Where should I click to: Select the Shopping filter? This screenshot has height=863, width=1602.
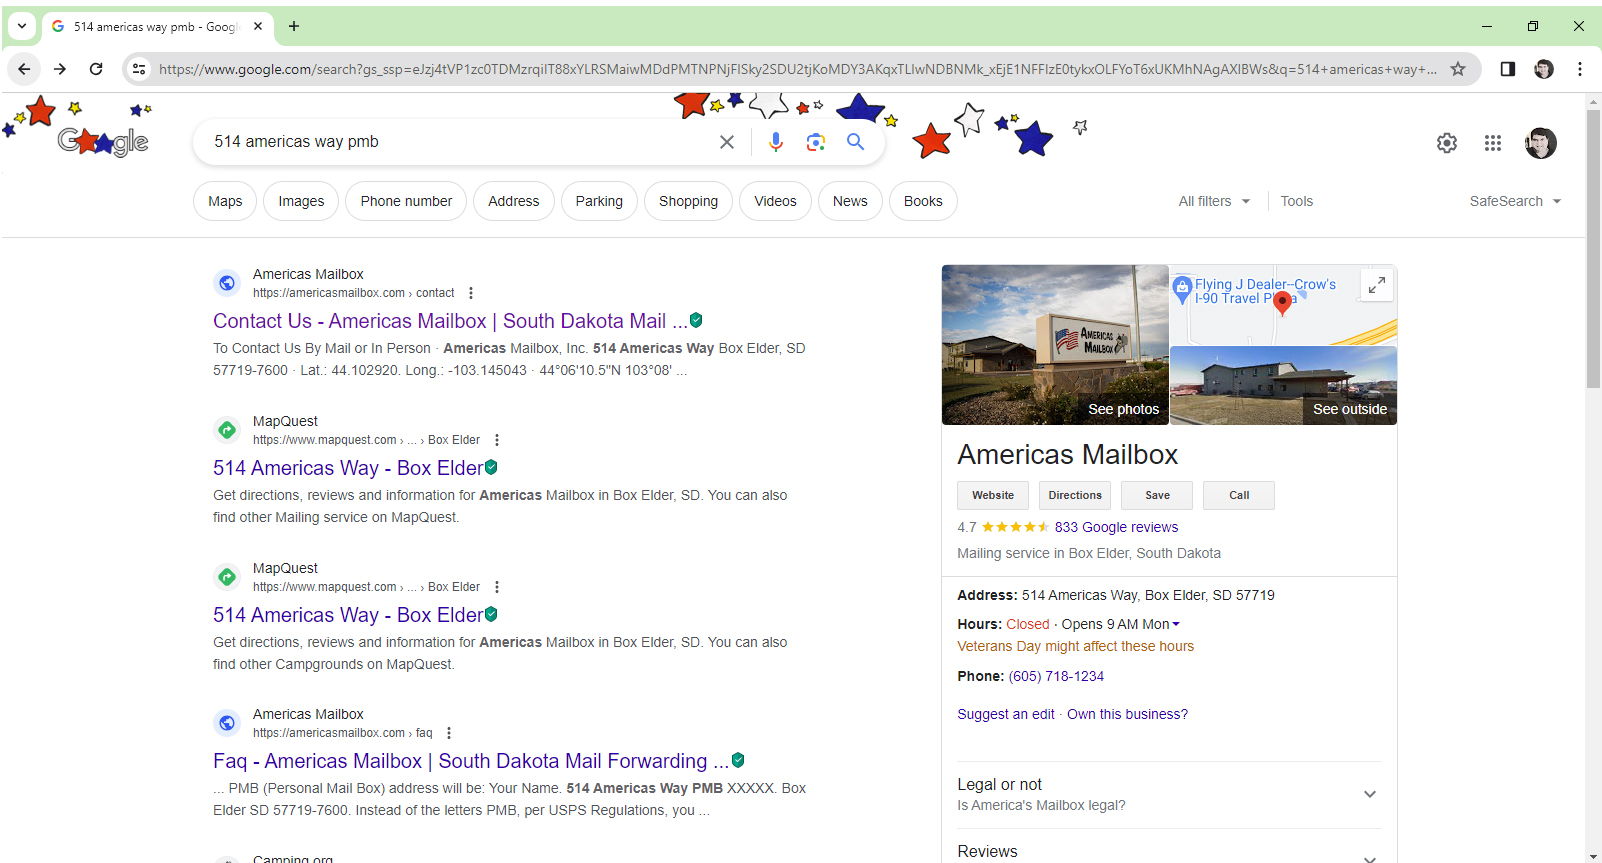click(x=688, y=201)
